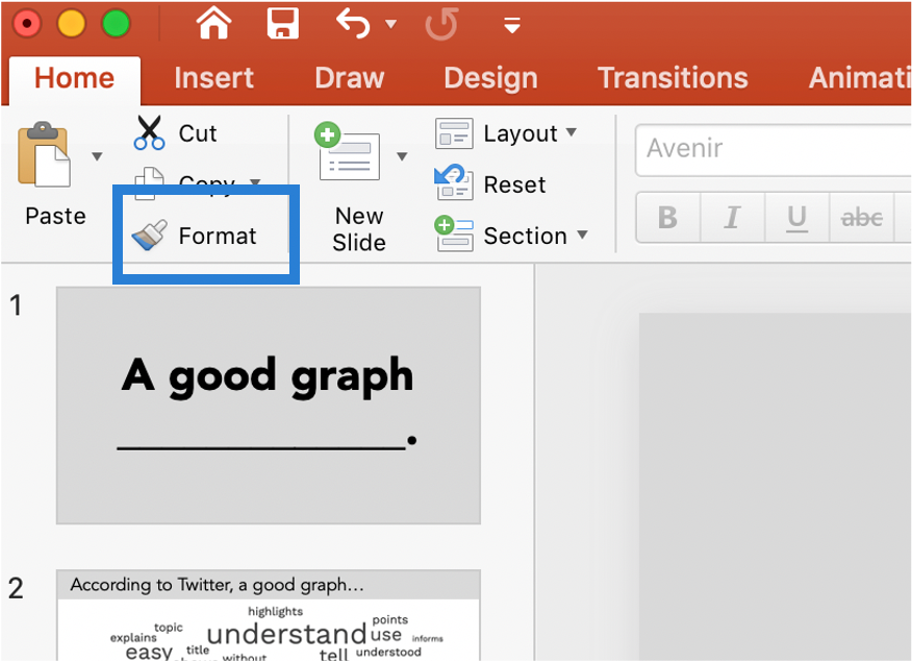The width and height of the screenshot is (912, 662).
Task: Toggle Bold formatting
Action: pyautogui.click(x=667, y=217)
